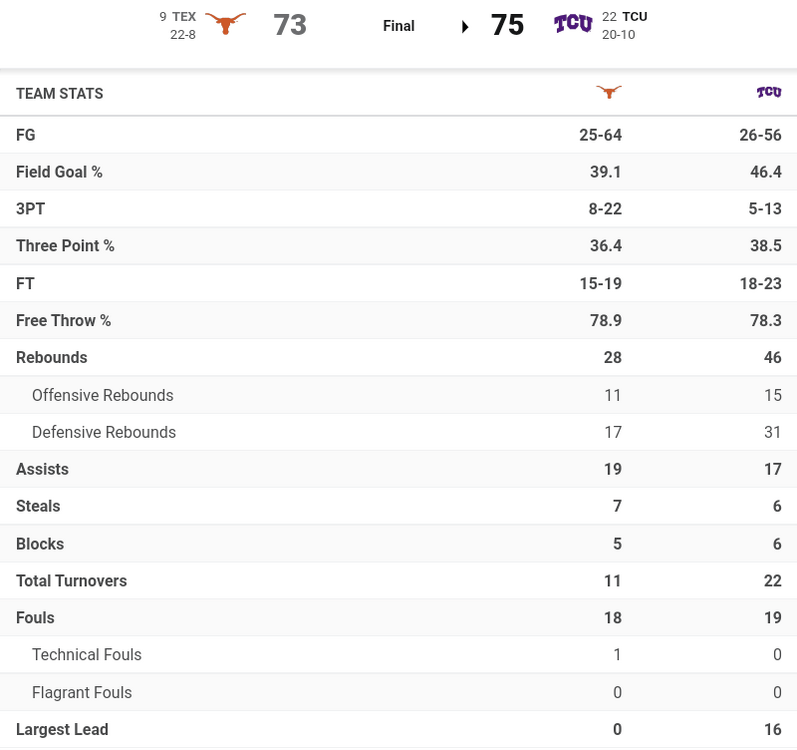Select the Field Goal % row label
797x750 pixels.
click(59, 172)
